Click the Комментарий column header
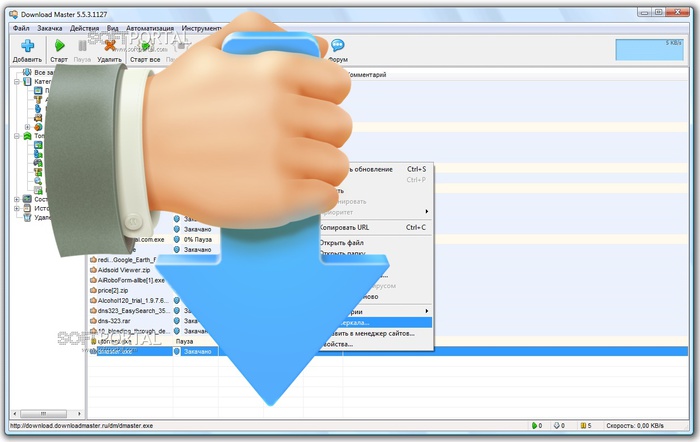The image size is (700, 442). coord(366,75)
